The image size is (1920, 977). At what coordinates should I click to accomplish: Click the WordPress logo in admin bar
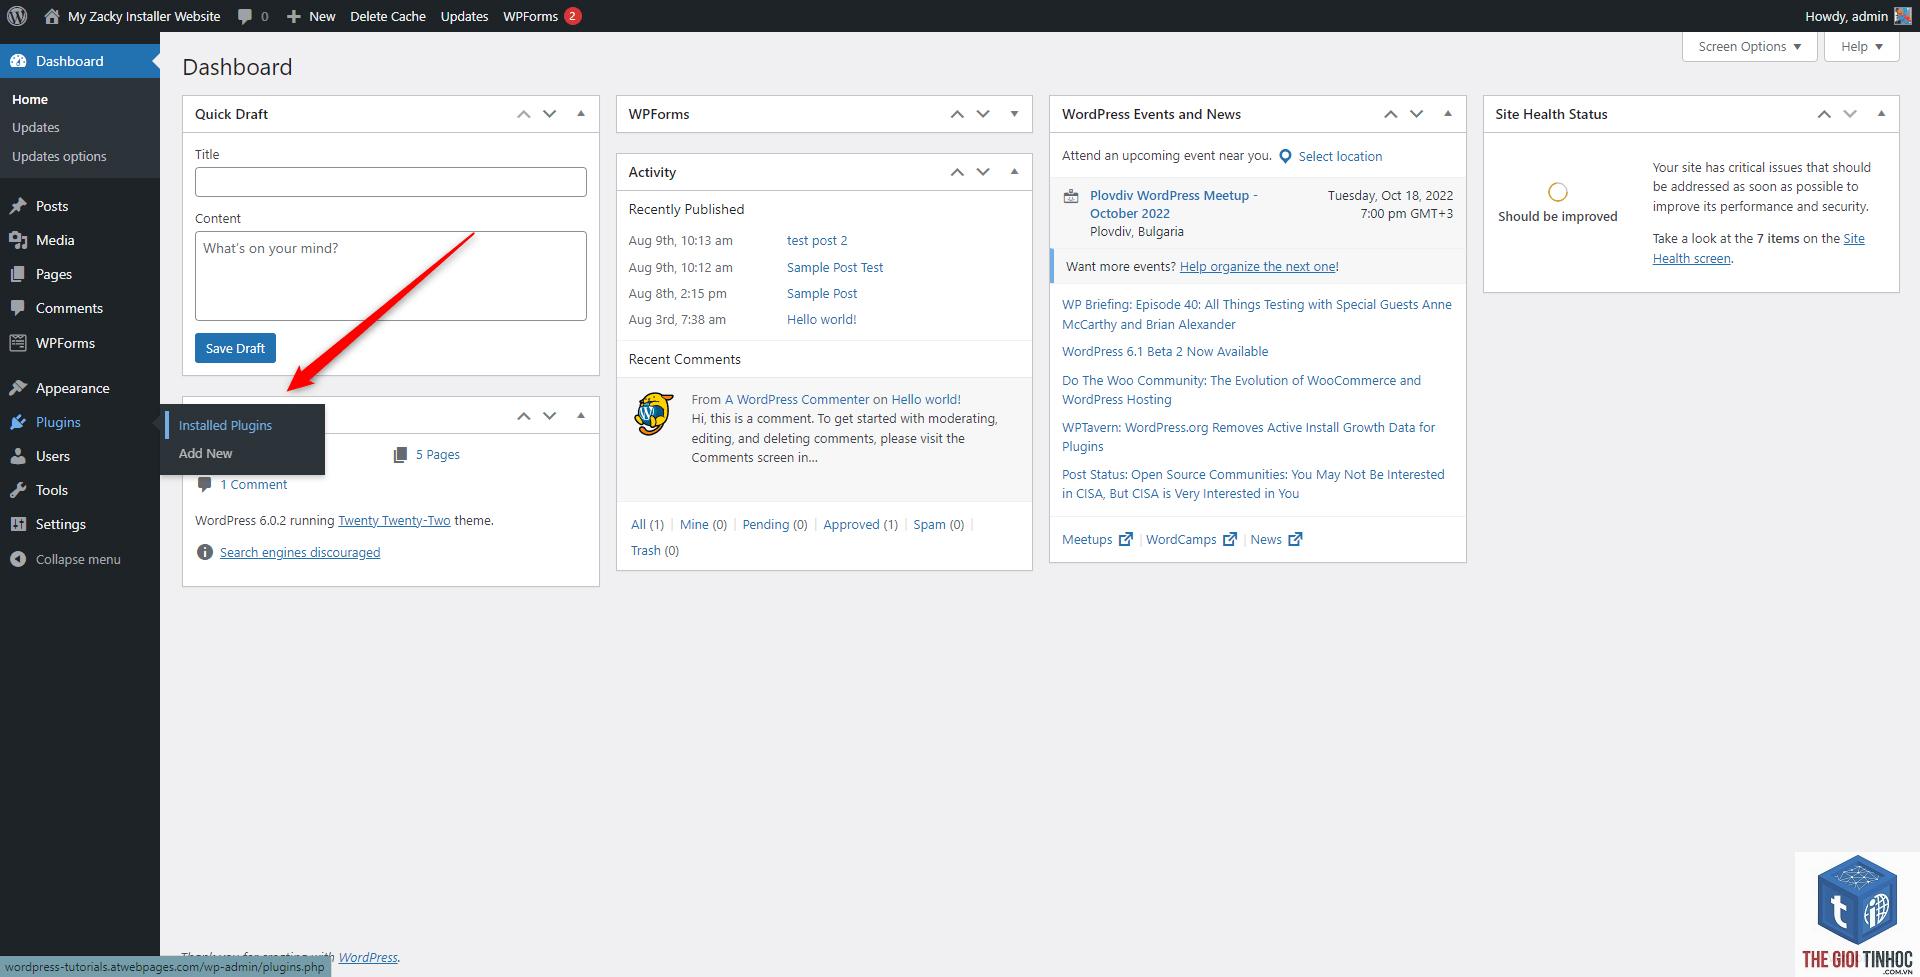pyautogui.click(x=17, y=16)
